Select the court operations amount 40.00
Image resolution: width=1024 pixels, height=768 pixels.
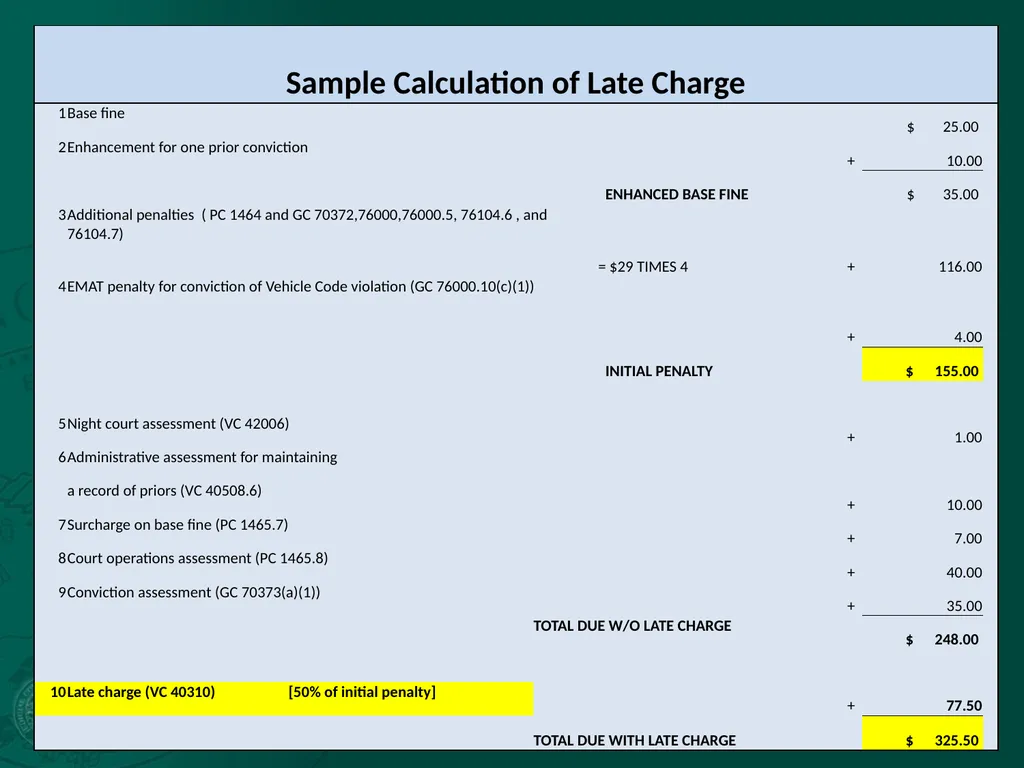(964, 572)
